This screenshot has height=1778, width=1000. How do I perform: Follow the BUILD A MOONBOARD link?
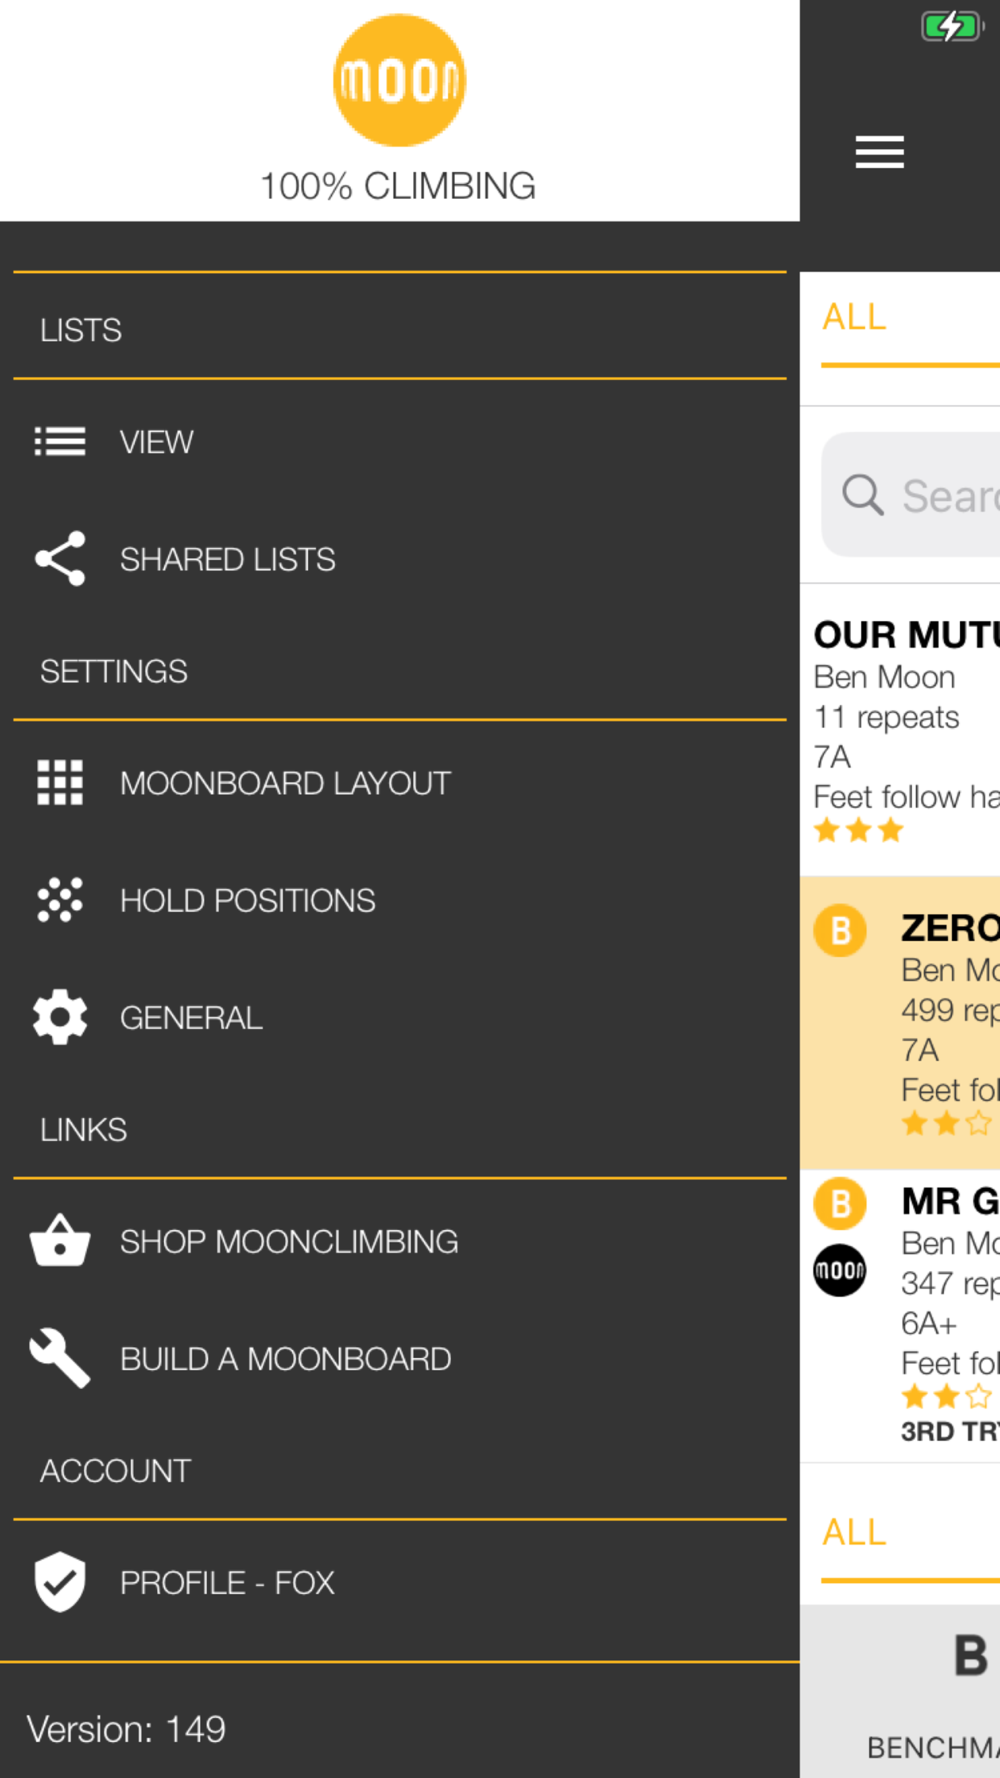[400, 1359]
